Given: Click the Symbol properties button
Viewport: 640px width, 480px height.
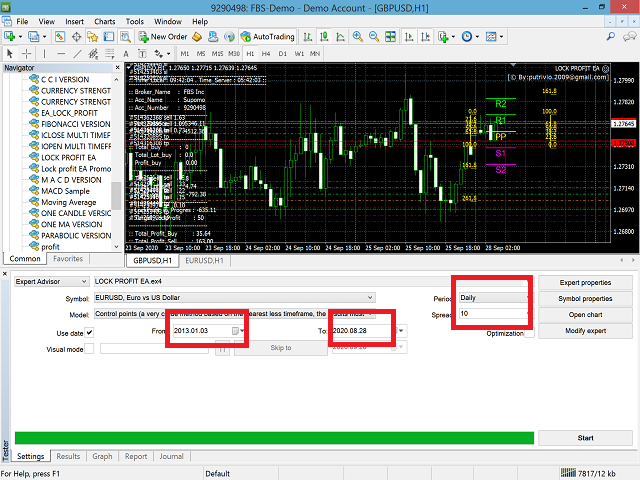Looking at the screenshot, I should point(585,298).
